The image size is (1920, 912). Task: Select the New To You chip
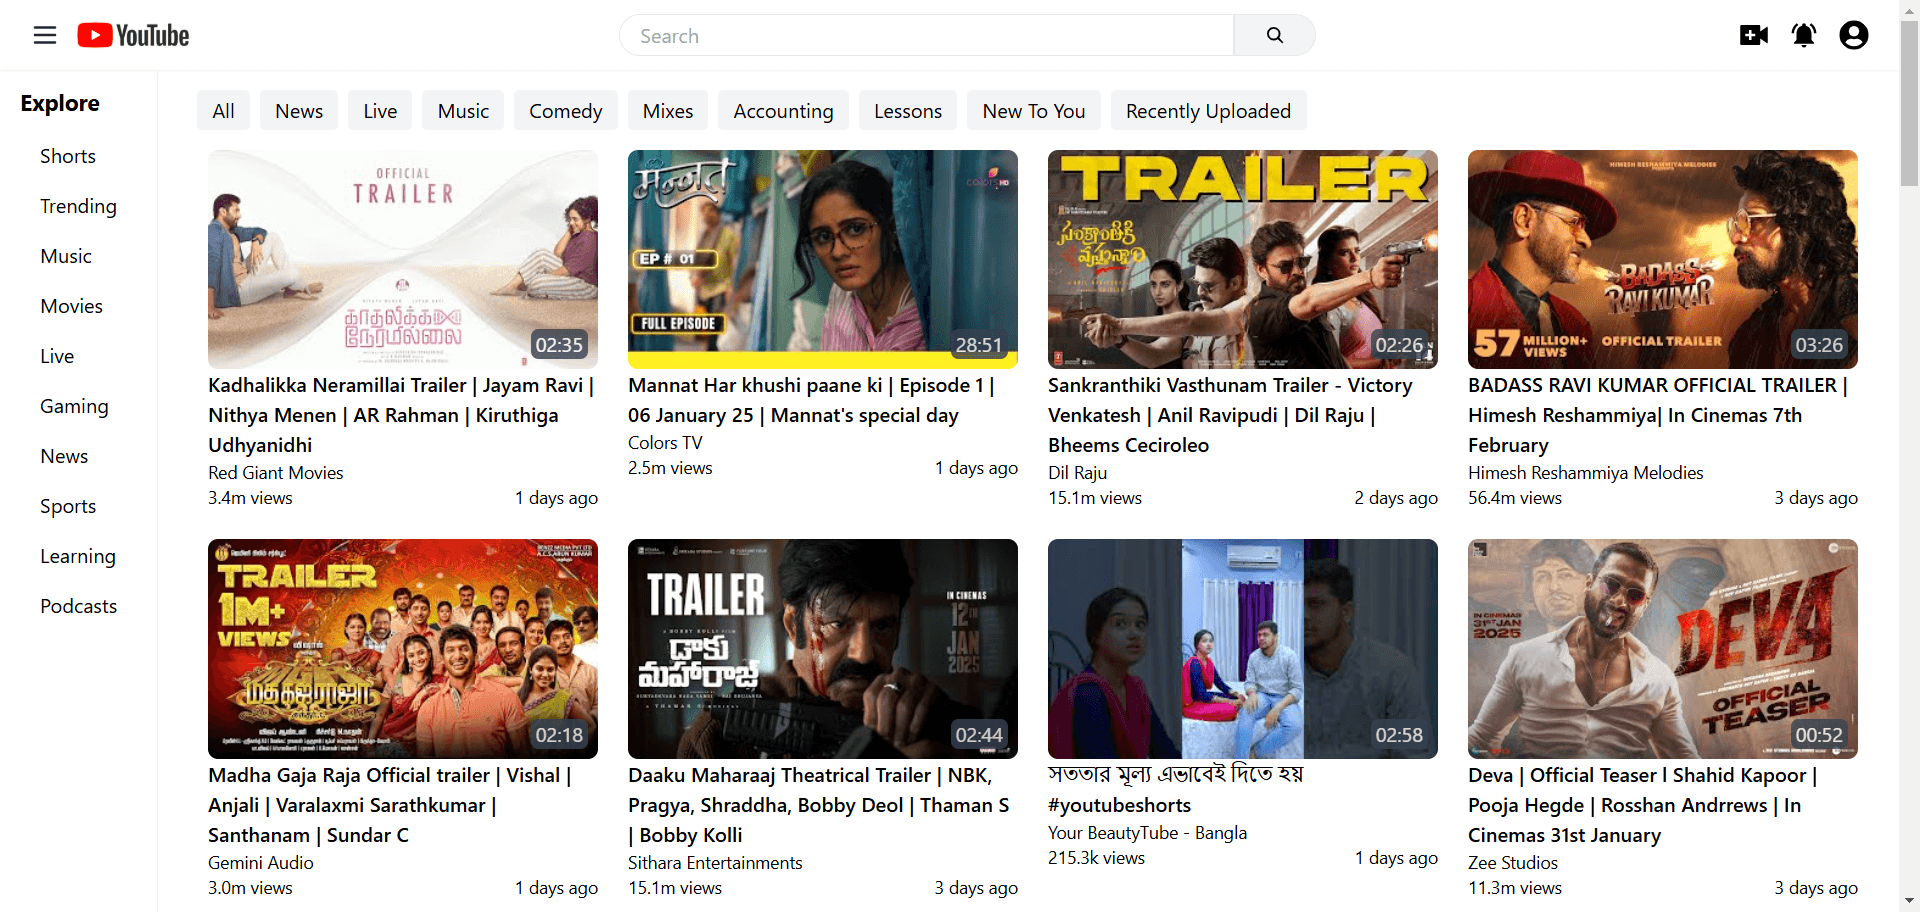[1034, 111]
